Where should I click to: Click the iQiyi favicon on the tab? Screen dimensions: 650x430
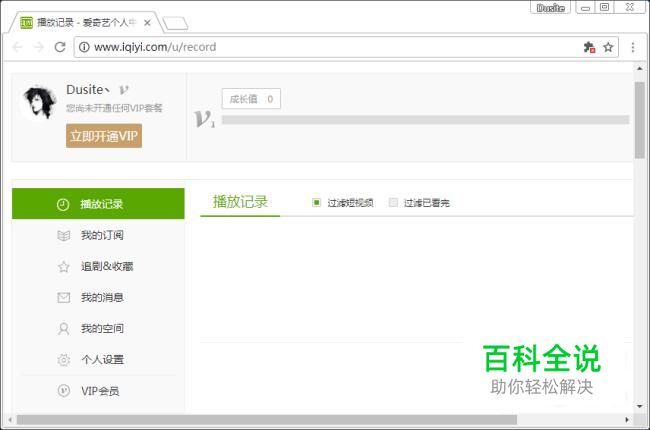(x=27, y=22)
